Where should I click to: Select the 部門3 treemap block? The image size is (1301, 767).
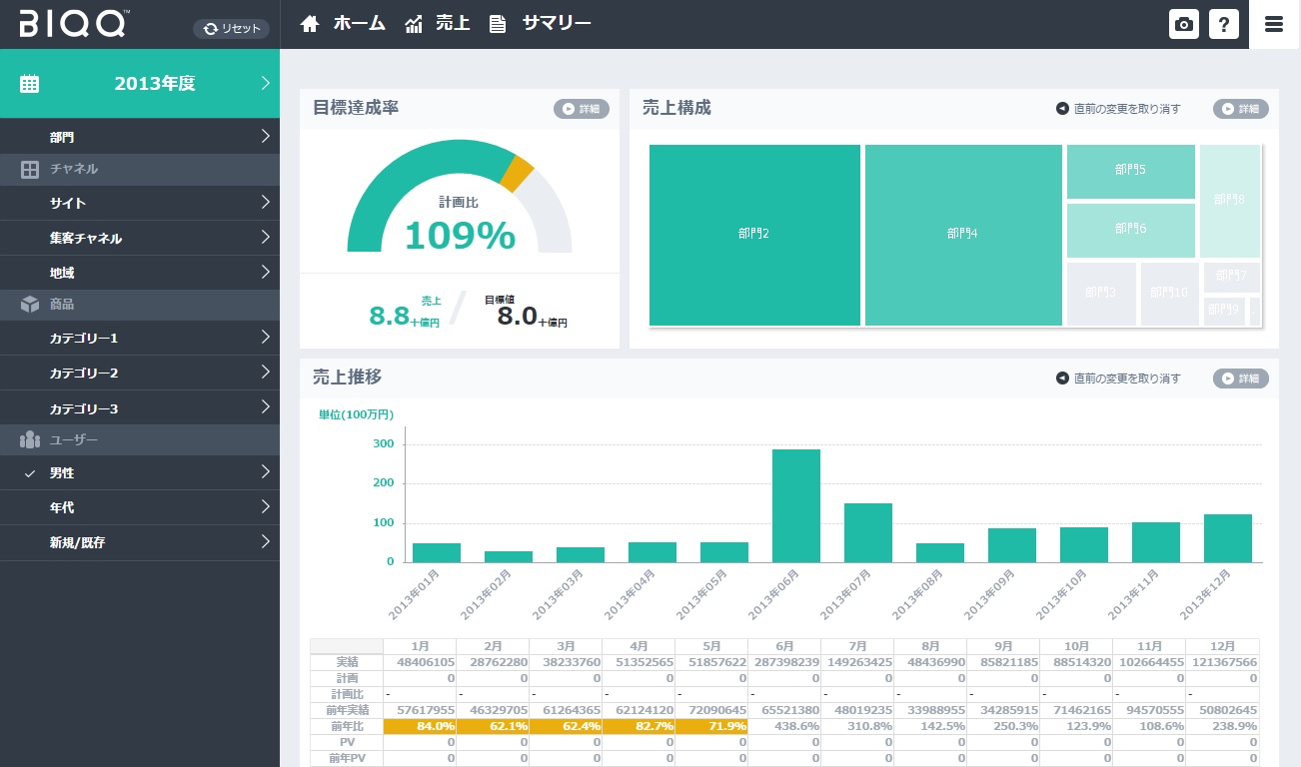pos(1101,294)
